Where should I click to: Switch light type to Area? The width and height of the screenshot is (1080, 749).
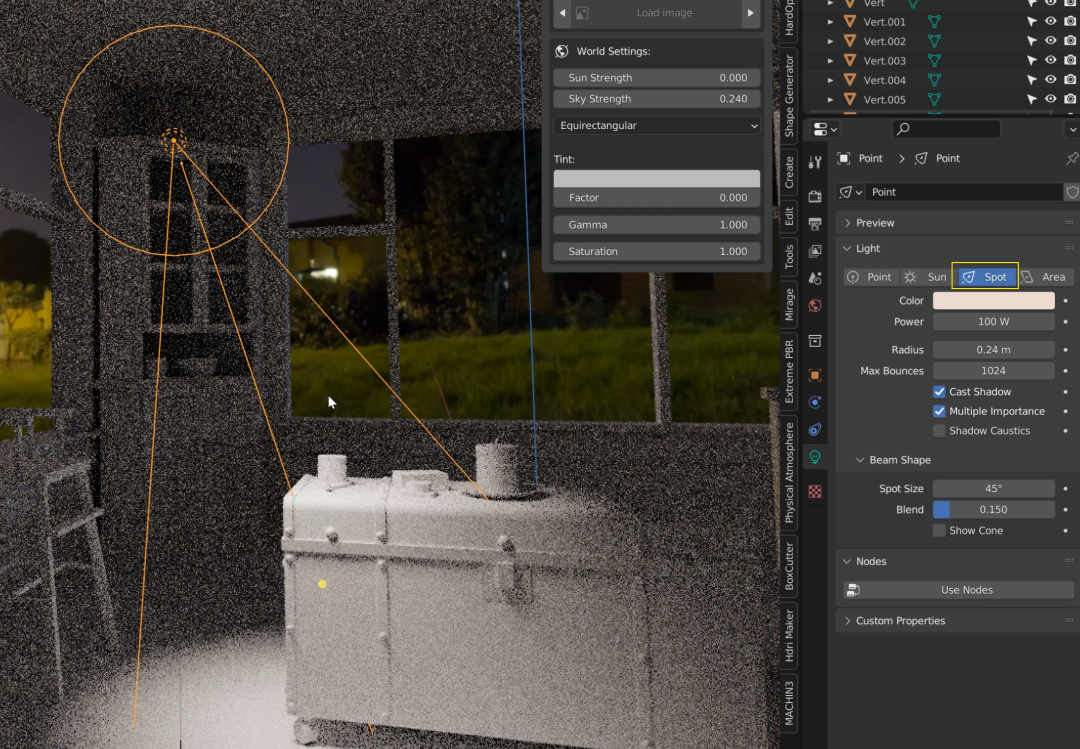pos(1046,277)
